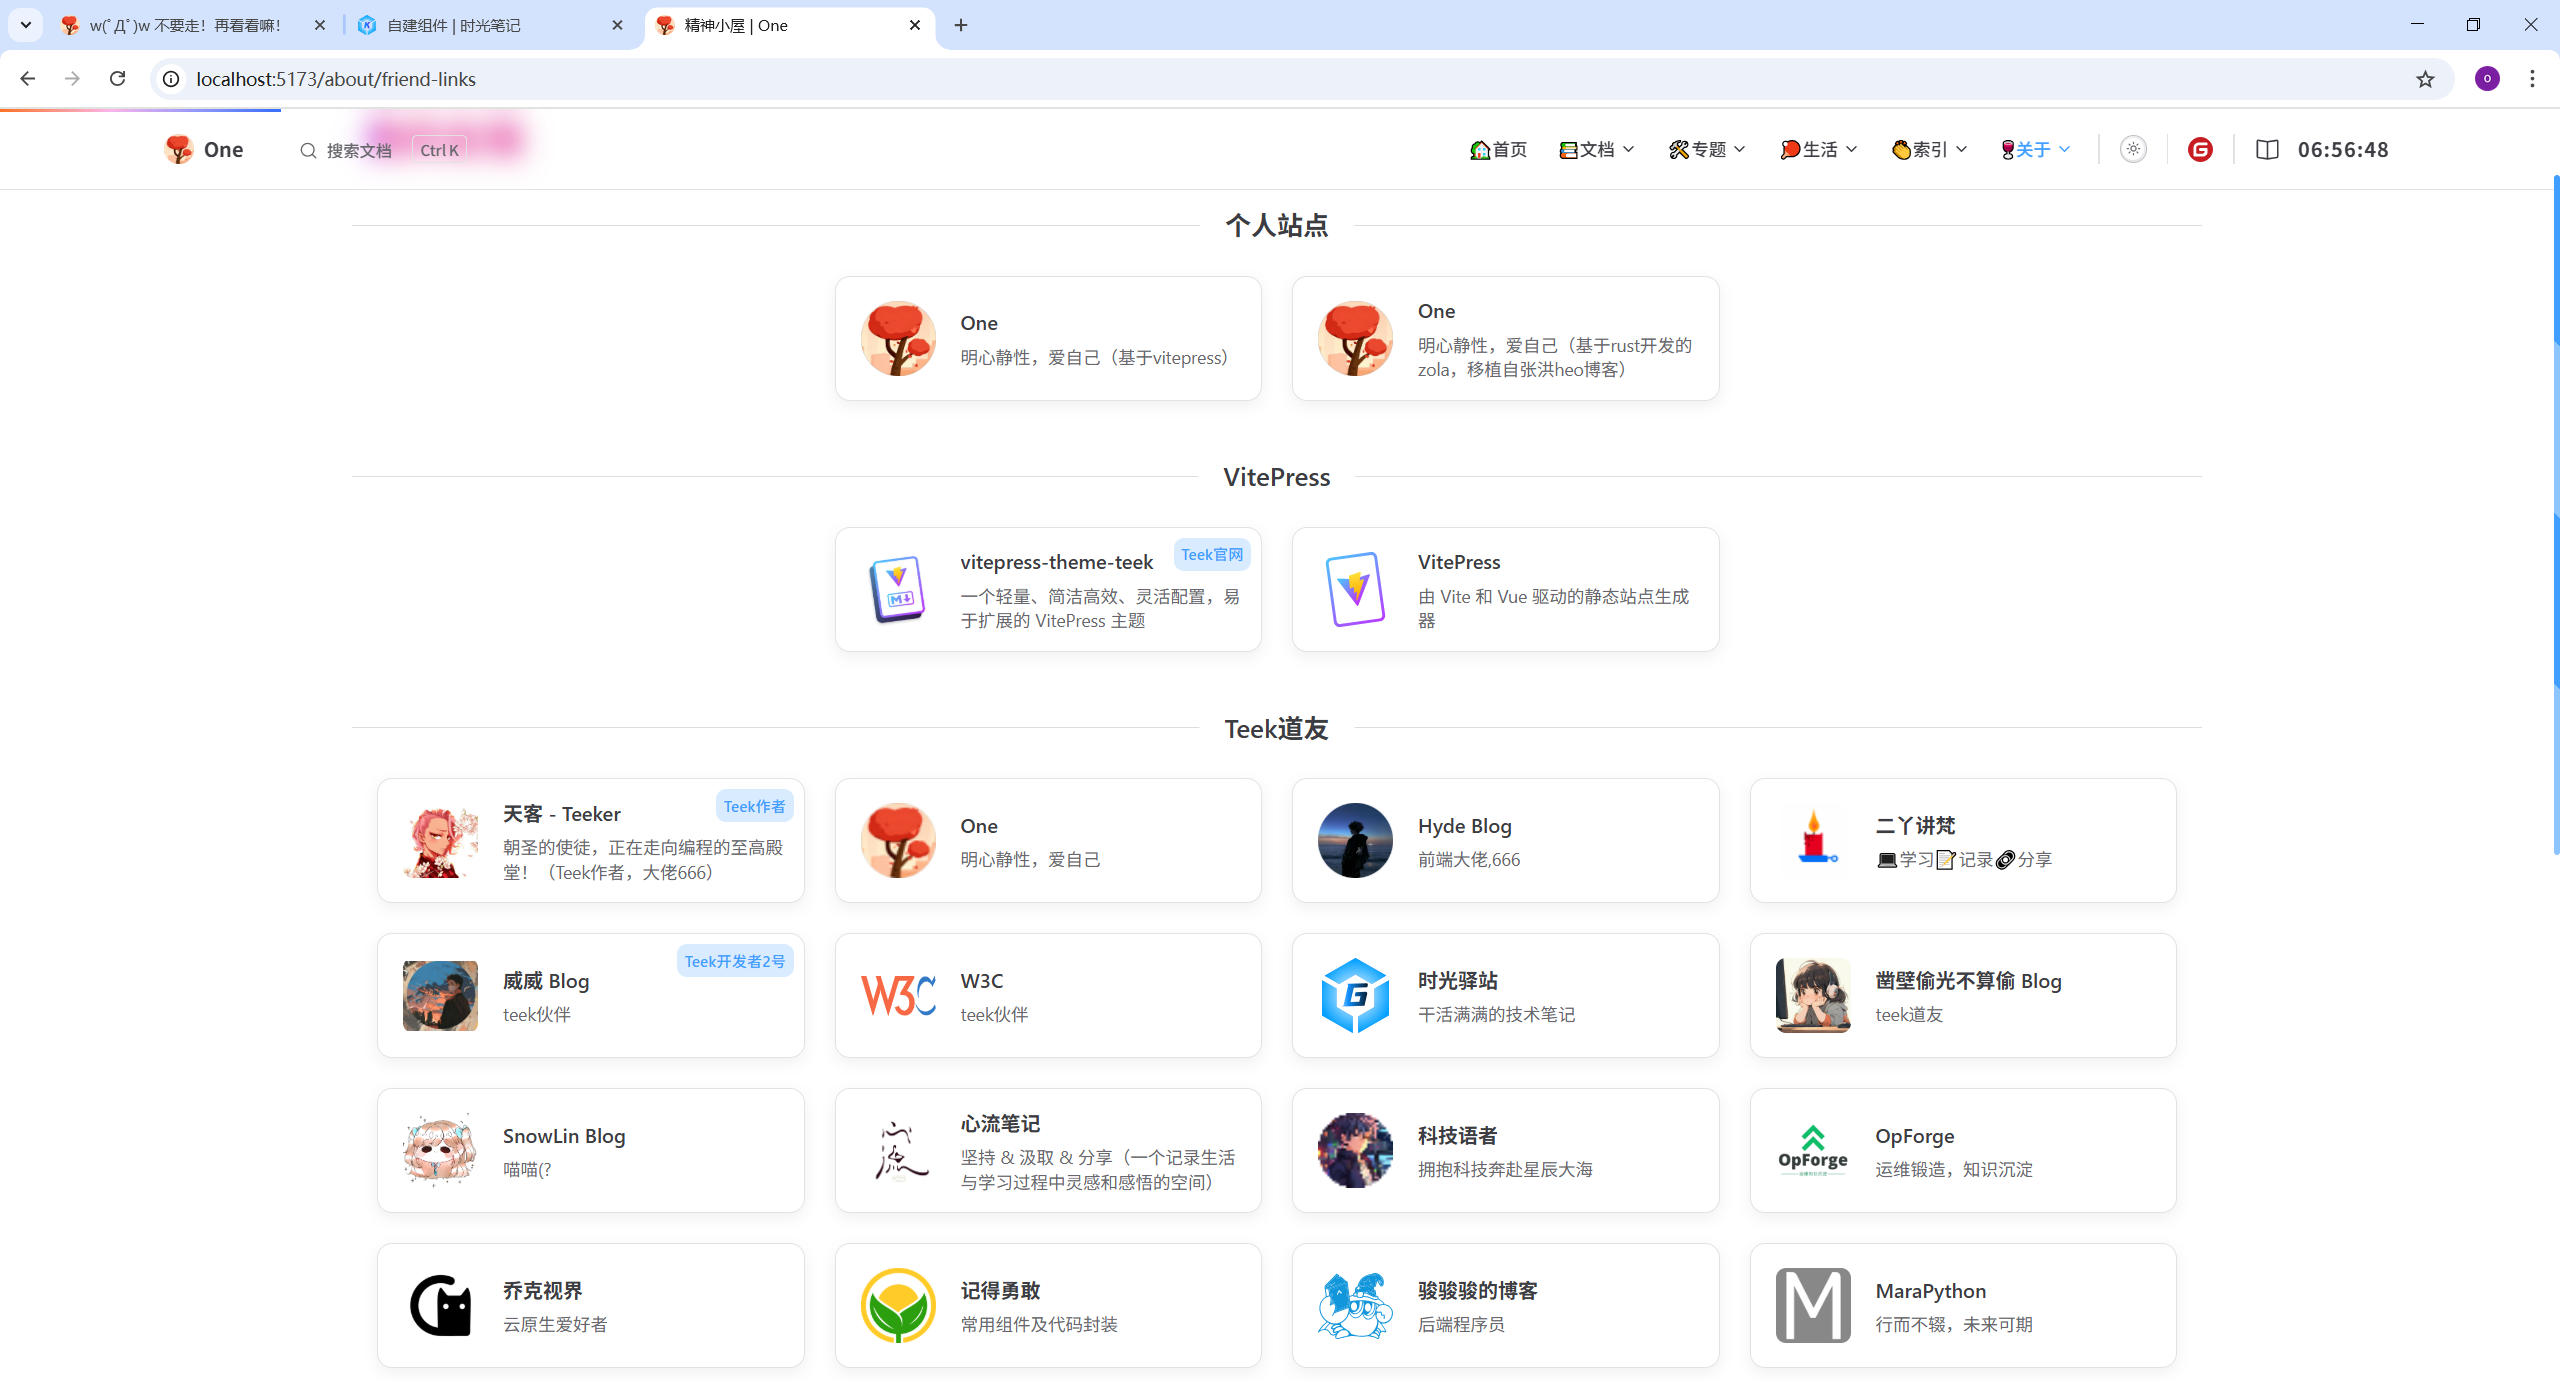Switch to the 自建组件 | 时光笔记 tab
The width and height of the screenshot is (2560, 1380).
[x=490, y=25]
